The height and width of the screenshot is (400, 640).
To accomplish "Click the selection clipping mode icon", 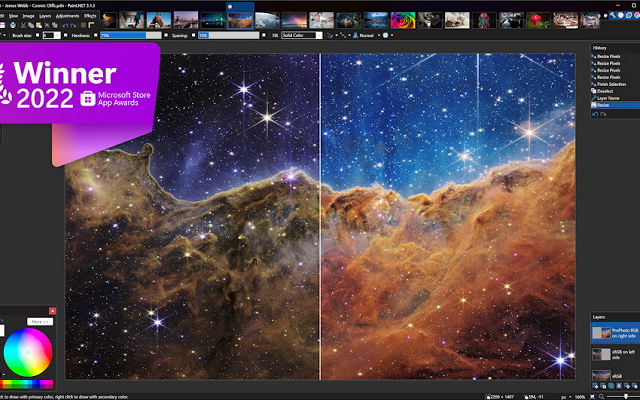I will pyautogui.click(x=385, y=35).
